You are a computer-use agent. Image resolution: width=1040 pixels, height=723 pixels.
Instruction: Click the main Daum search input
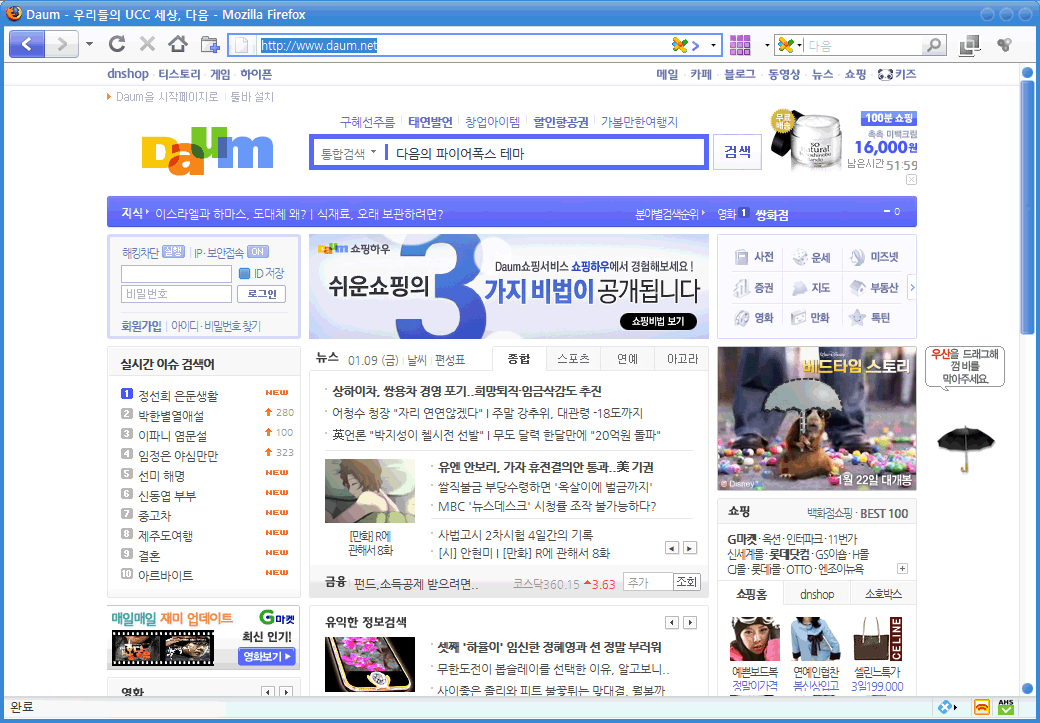pyautogui.click(x=547, y=153)
